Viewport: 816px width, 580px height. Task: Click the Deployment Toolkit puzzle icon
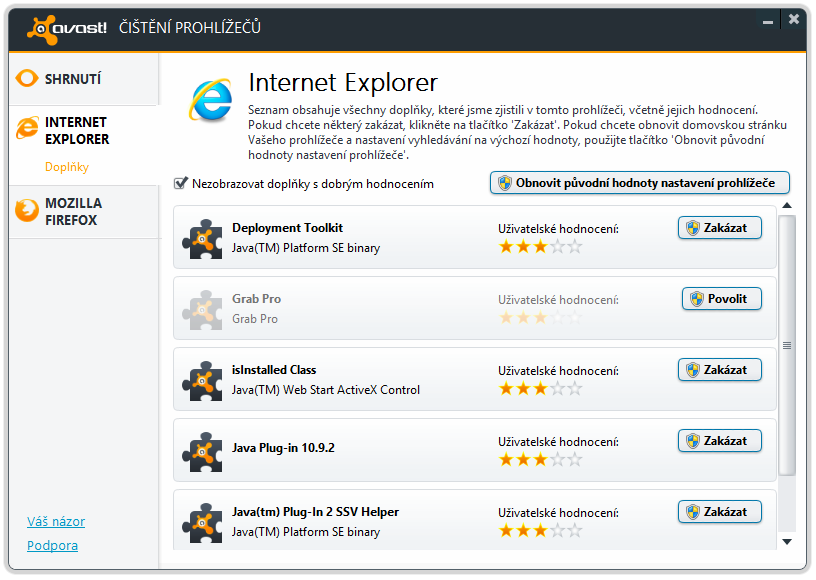202,239
